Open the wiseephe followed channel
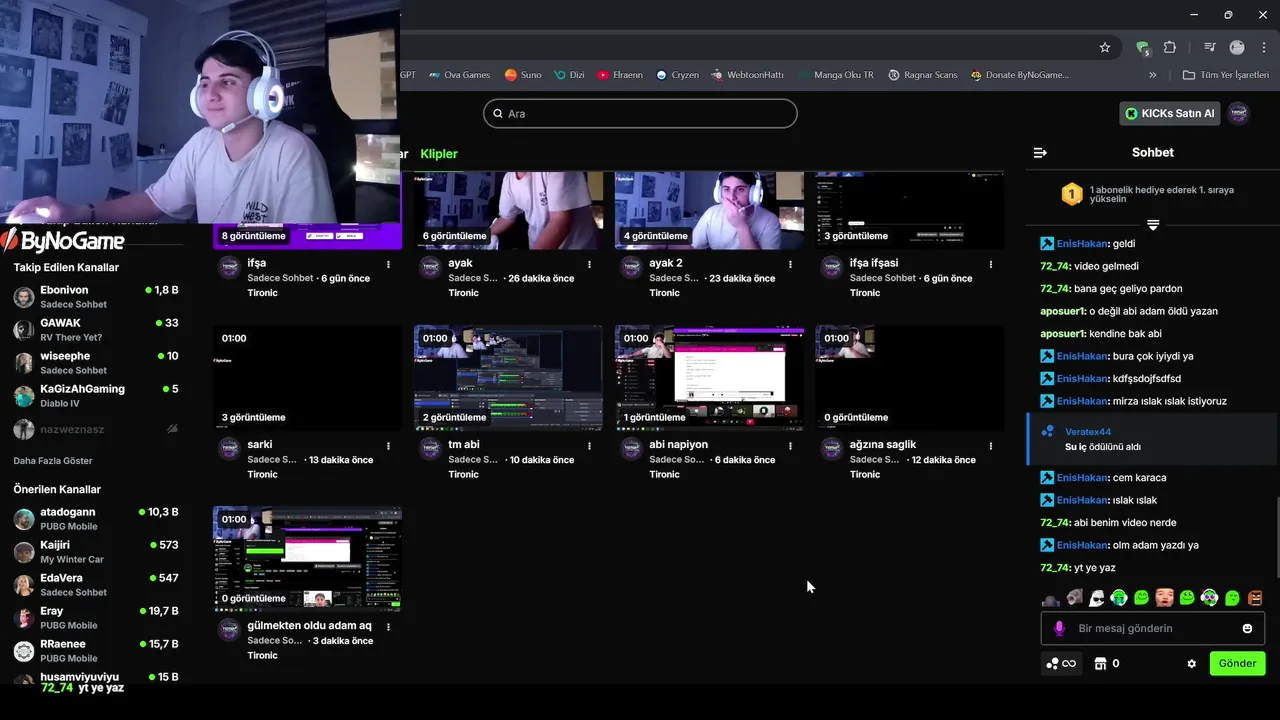 pyautogui.click(x=96, y=362)
